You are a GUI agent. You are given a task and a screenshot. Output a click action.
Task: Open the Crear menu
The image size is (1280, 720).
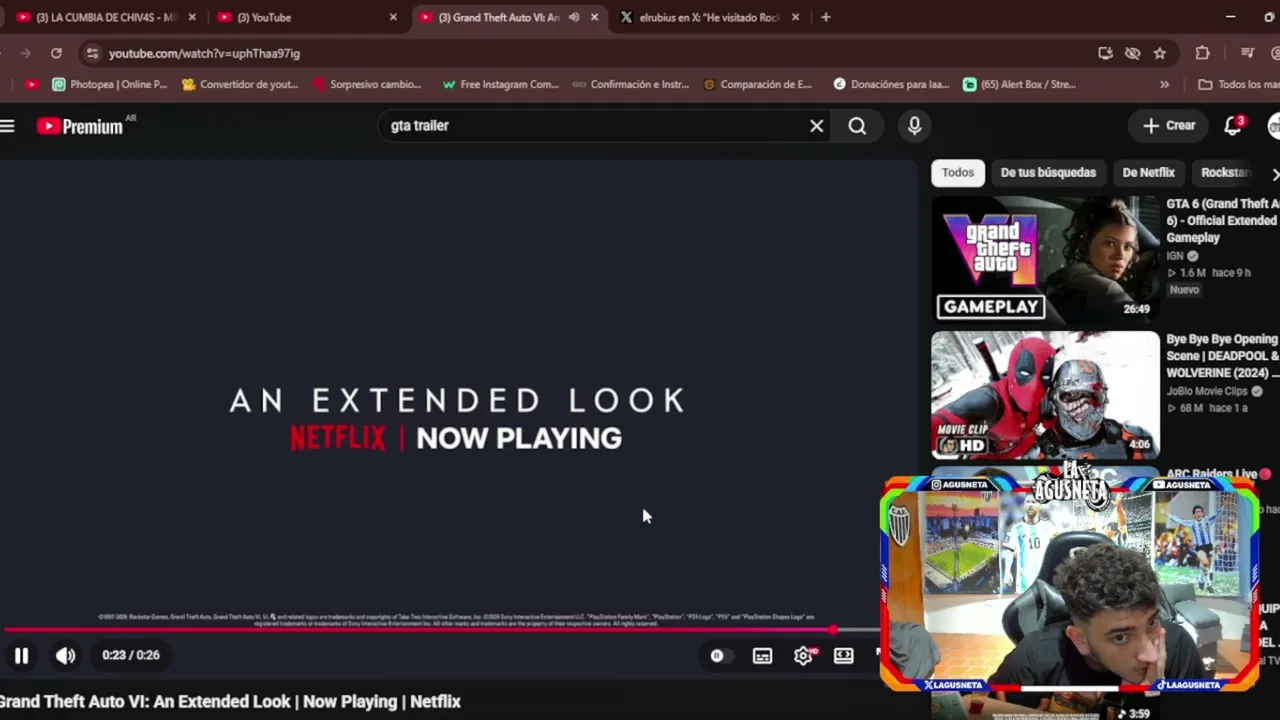pos(1169,126)
